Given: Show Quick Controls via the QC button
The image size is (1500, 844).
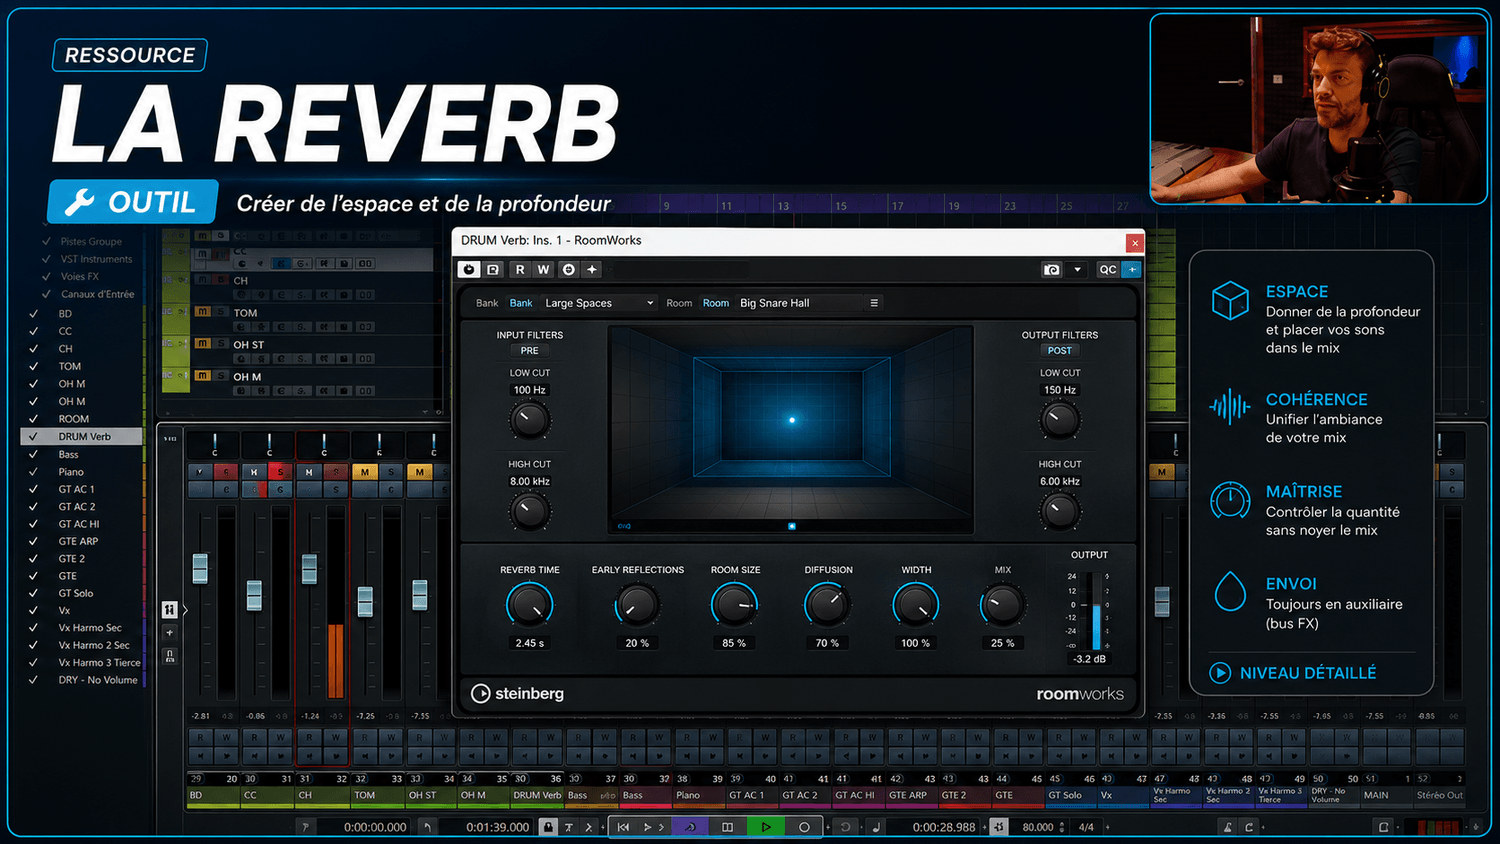Looking at the screenshot, I should [x=1108, y=270].
